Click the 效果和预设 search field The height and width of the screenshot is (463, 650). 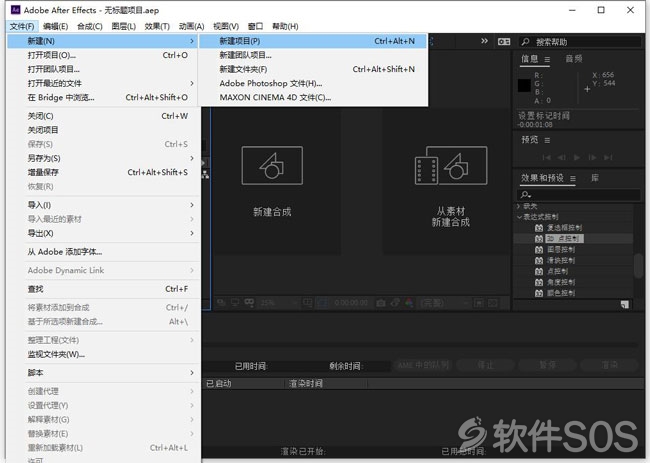click(579, 194)
